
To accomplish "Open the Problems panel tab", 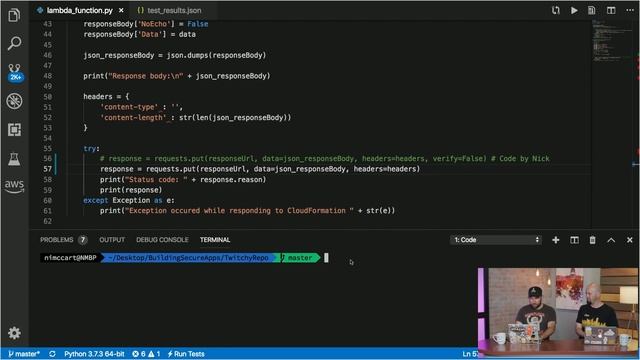I will click(x=63, y=240).
